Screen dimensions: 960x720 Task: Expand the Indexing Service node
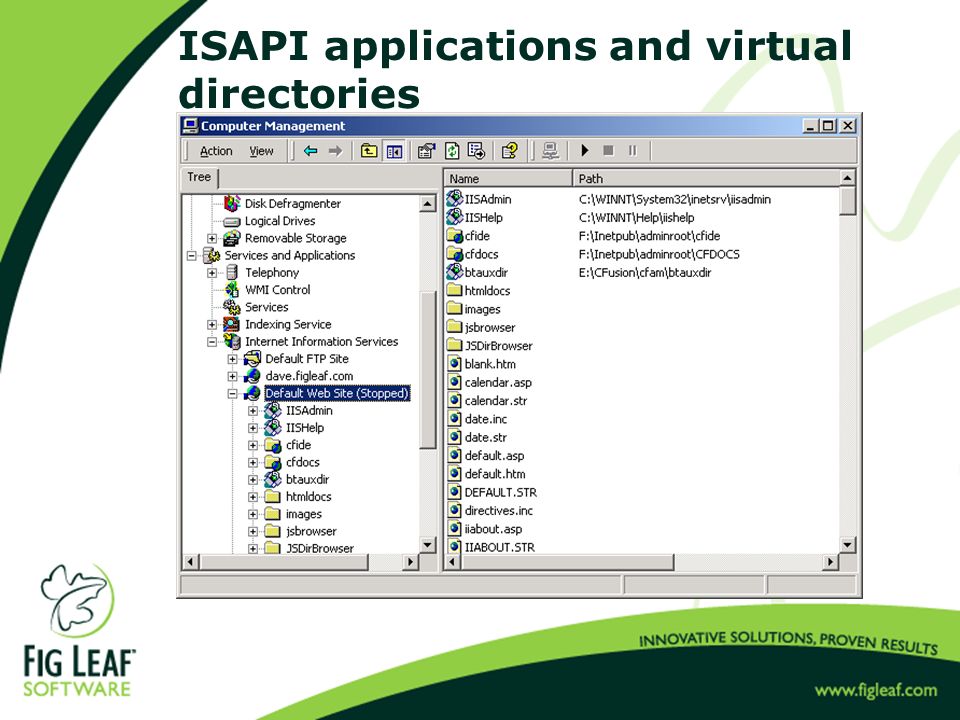[x=212, y=324]
